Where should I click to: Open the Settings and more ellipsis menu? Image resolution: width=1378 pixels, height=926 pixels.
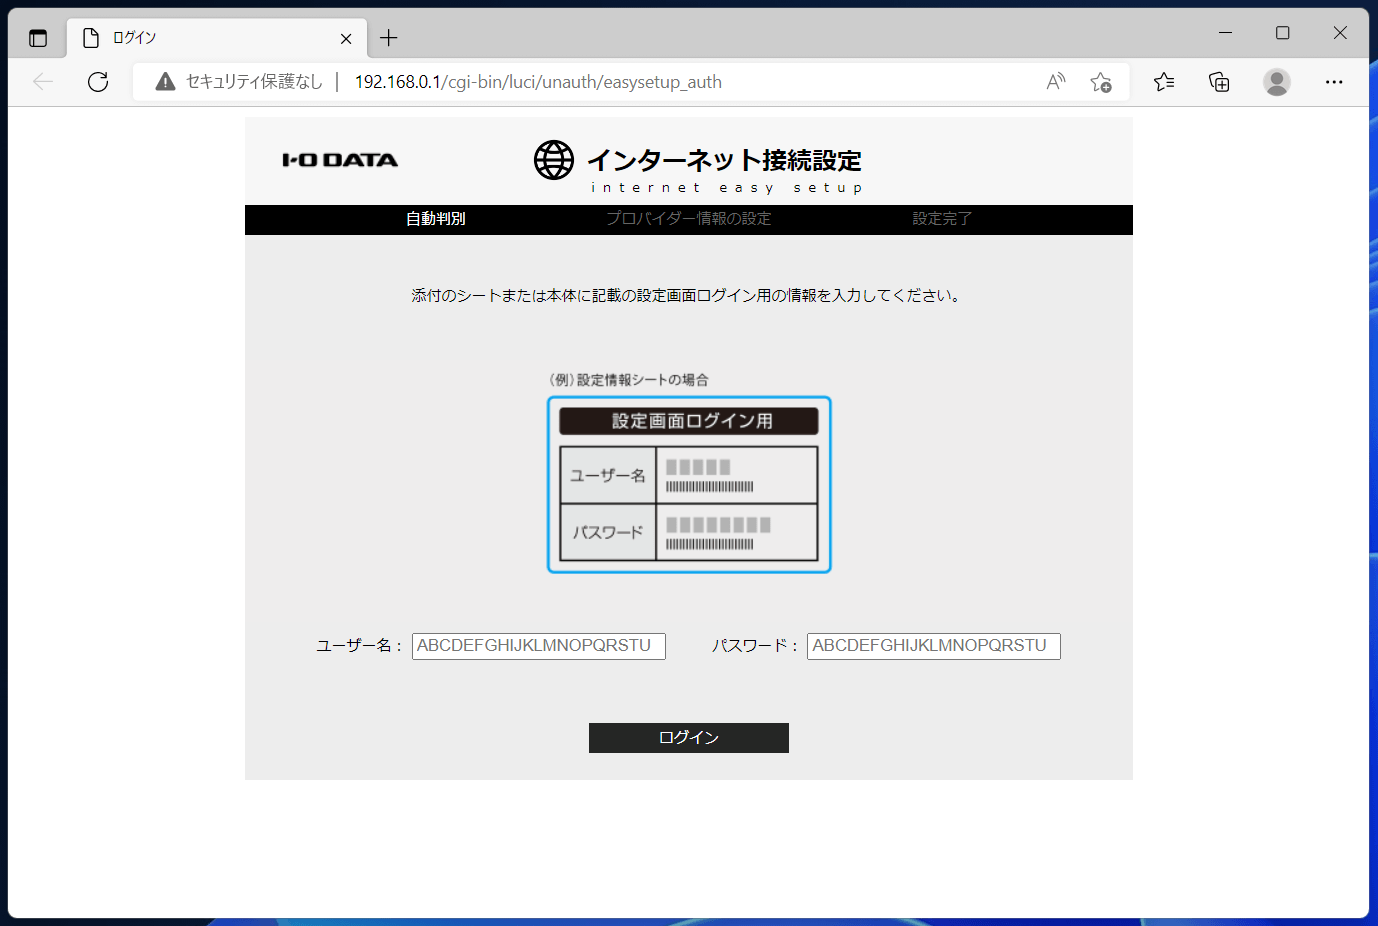point(1333,82)
